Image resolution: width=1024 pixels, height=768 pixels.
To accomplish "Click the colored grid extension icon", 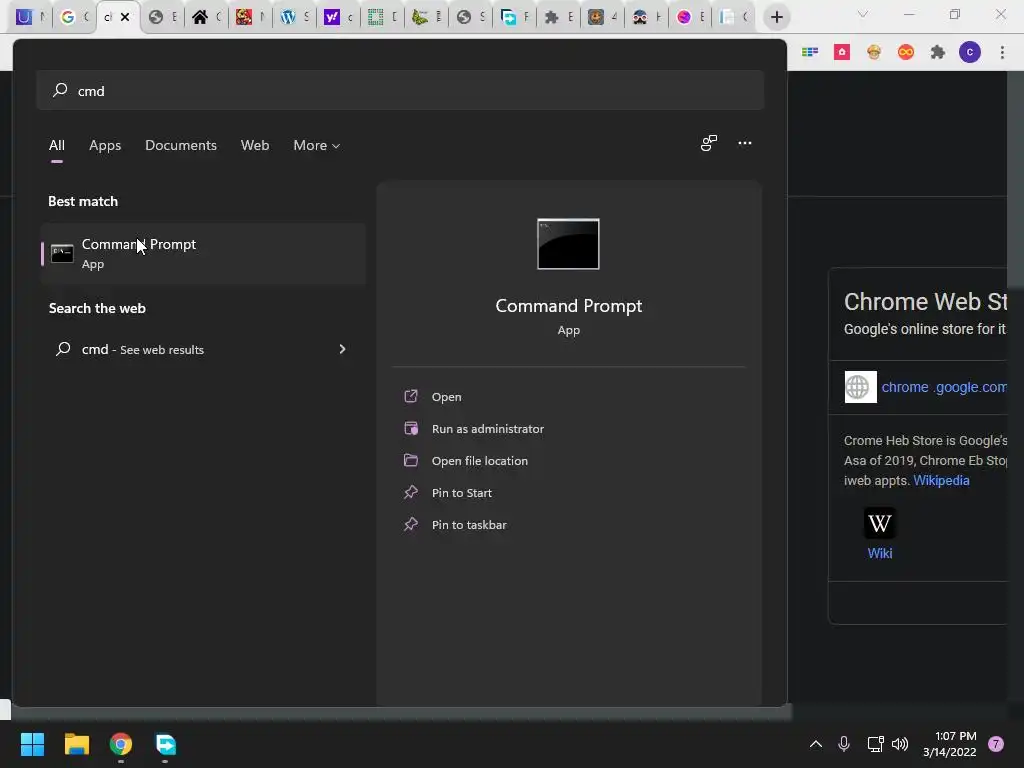I will [810, 52].
